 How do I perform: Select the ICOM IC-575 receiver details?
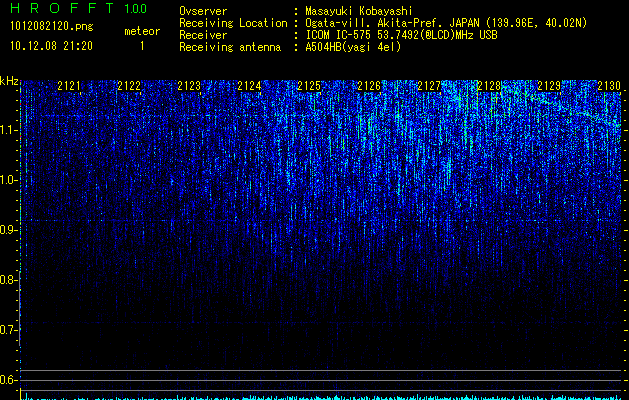coord(401,35)
